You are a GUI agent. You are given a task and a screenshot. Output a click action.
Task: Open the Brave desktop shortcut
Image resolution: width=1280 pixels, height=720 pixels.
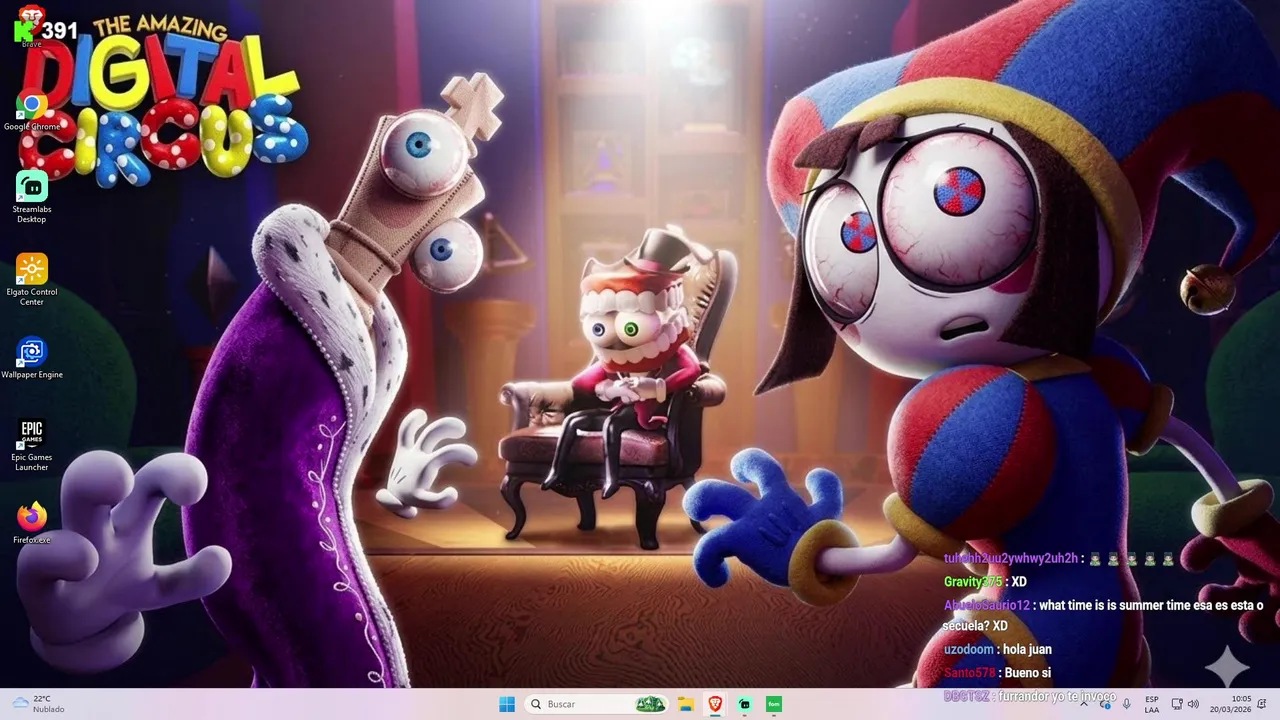point(32,26)
